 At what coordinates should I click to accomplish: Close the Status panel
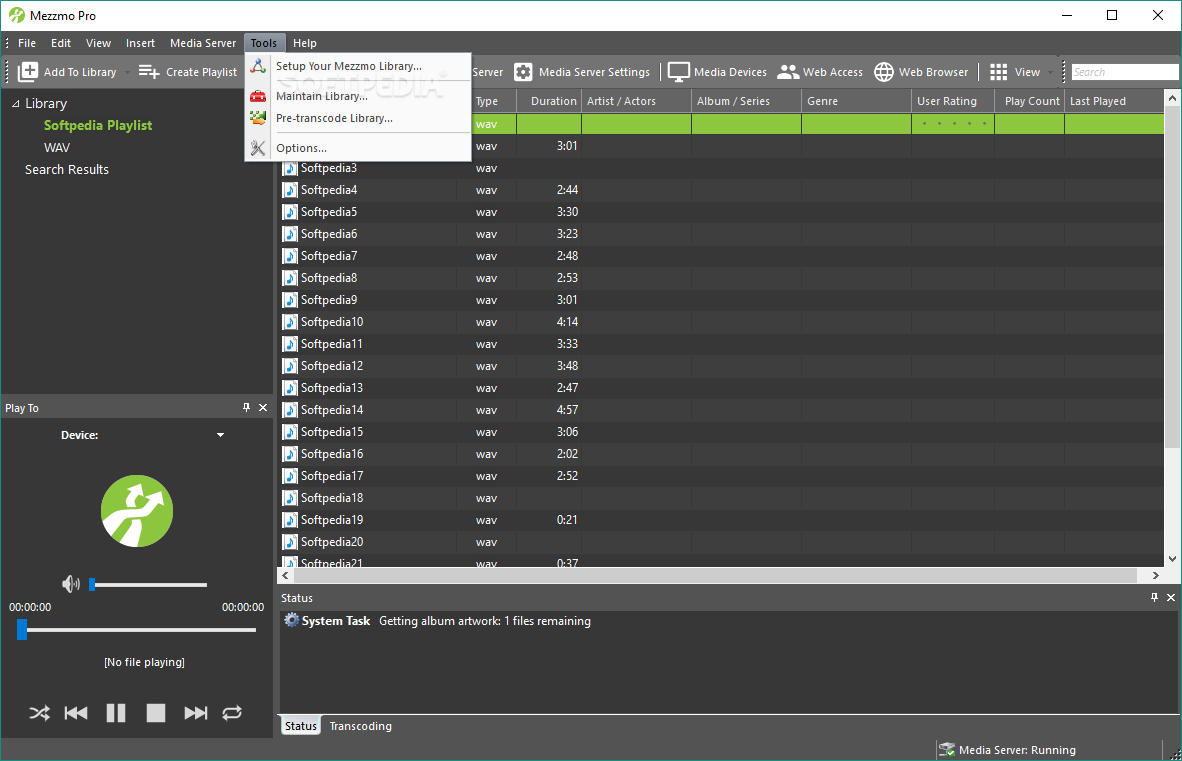pos(1171,597)
